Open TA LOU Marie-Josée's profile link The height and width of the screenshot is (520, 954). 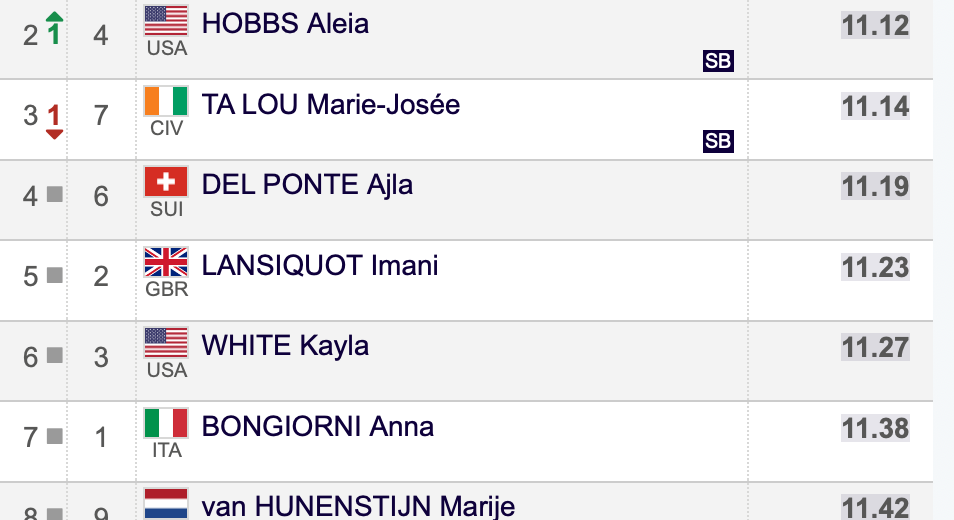[330, 105]
